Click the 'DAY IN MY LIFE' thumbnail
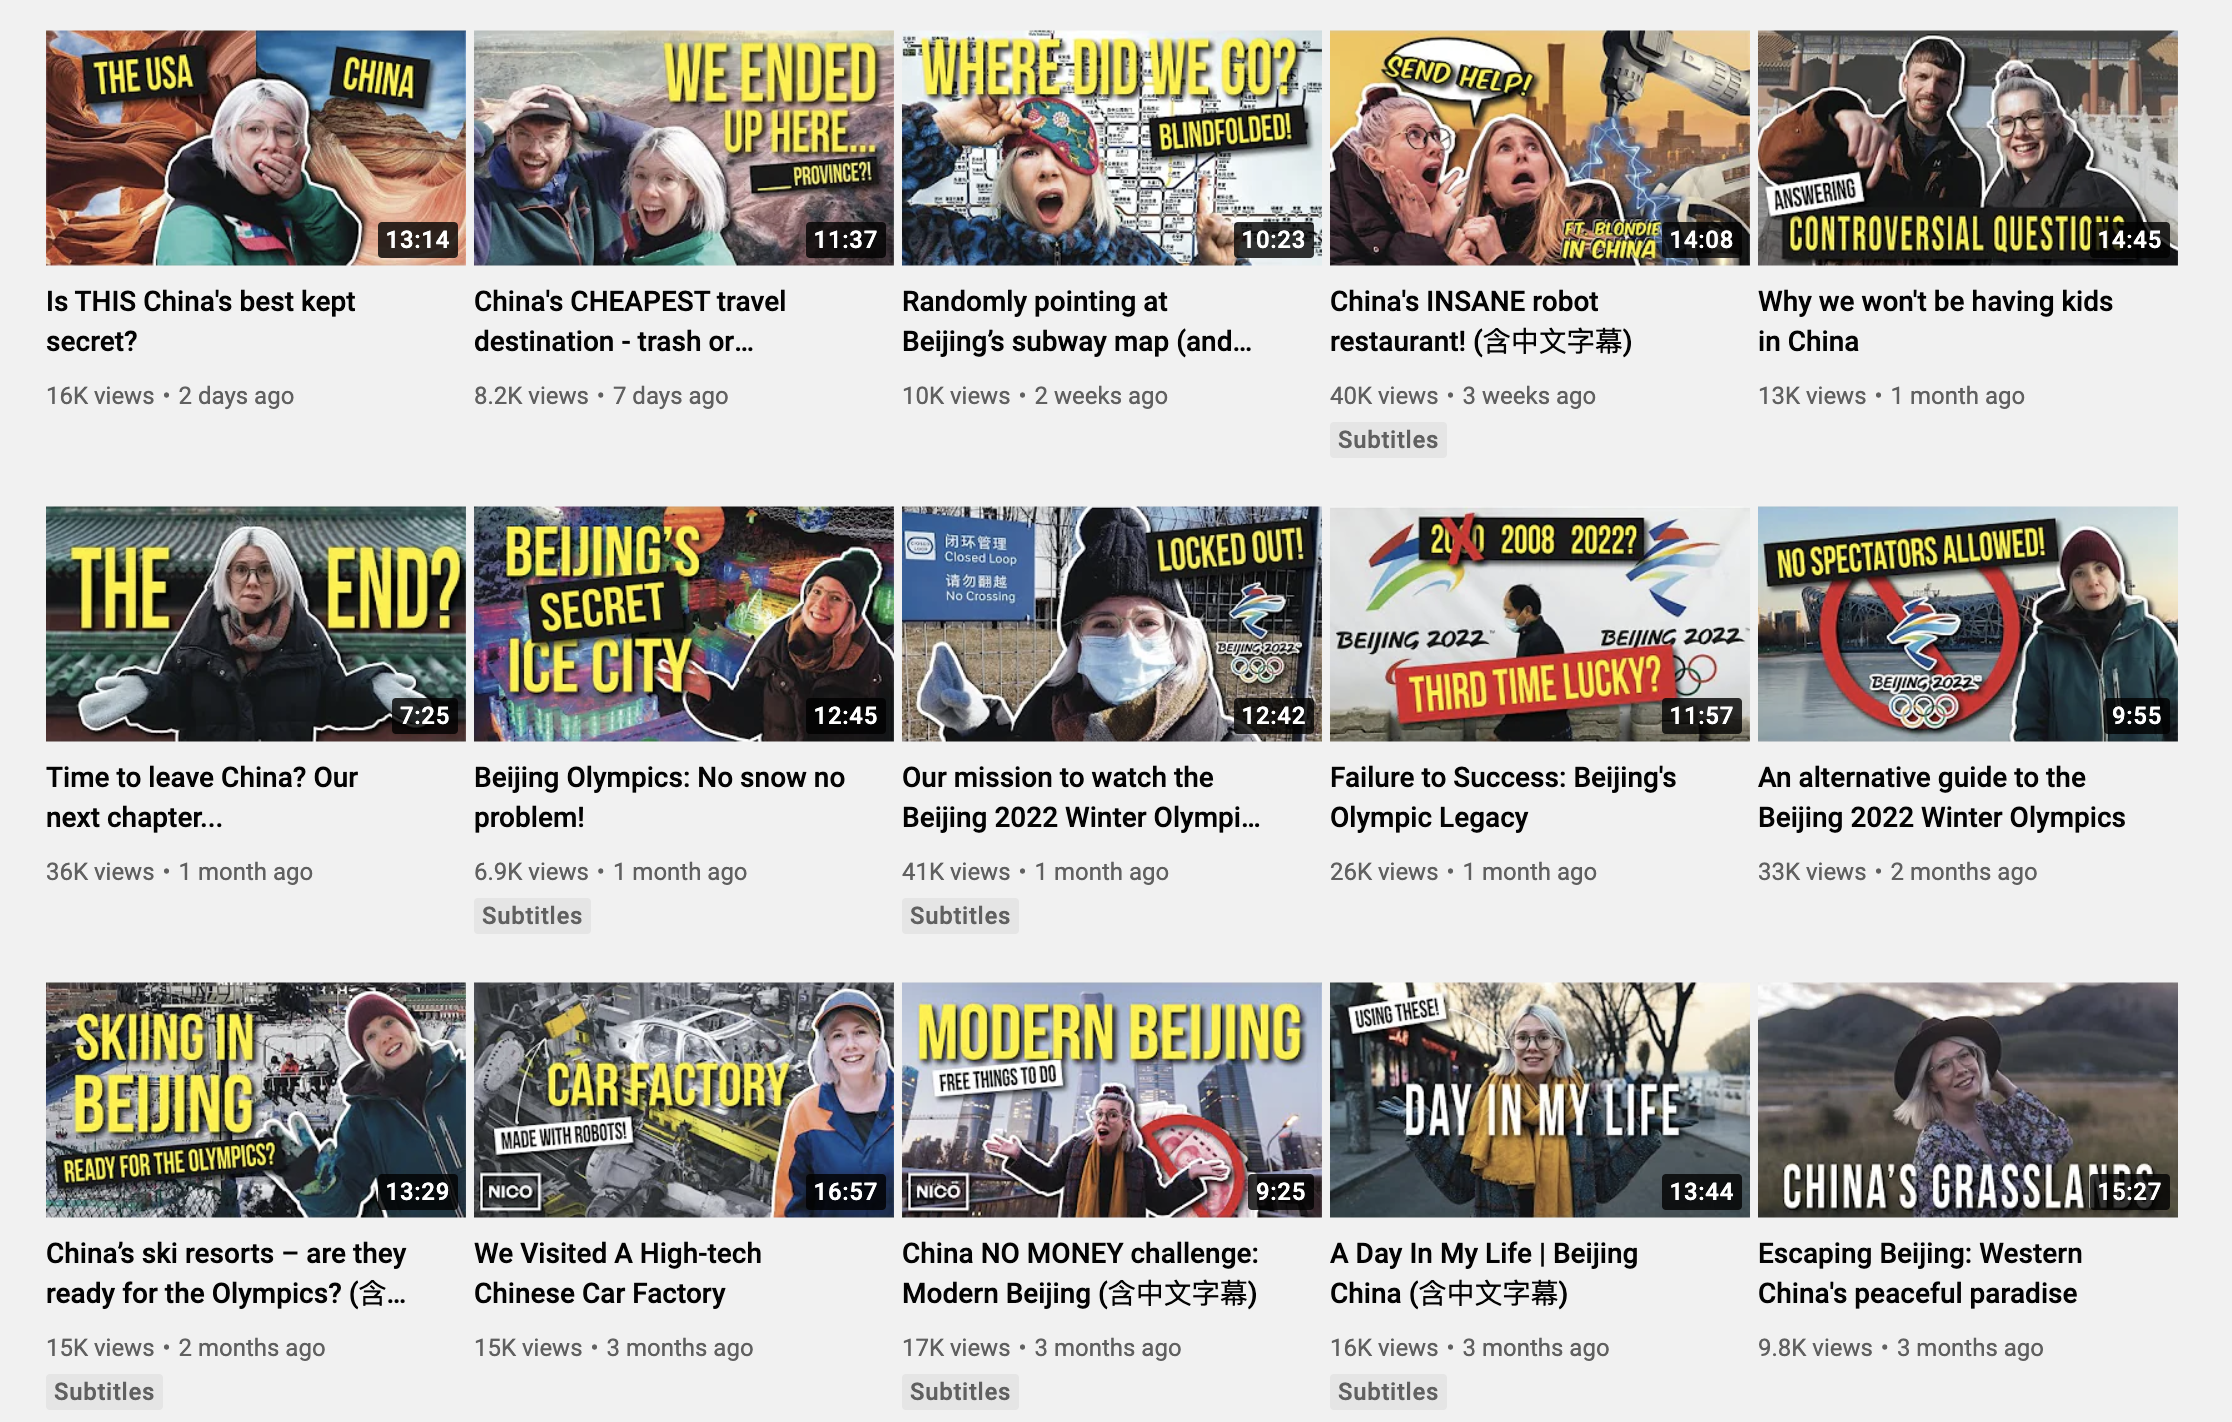The width and height of the screenshot is (2232, 1422). pyautogui.click(x=1539, y=1099)
